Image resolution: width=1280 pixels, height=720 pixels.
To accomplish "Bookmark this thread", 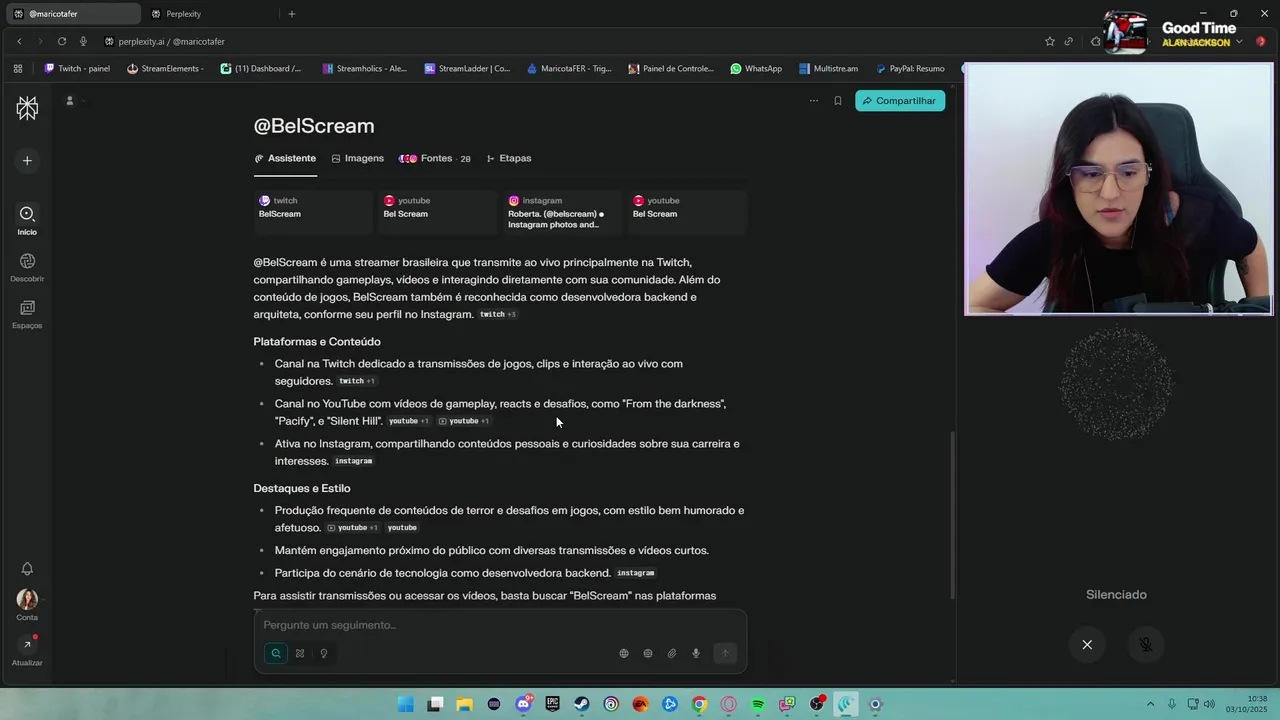I will (838, 101).
